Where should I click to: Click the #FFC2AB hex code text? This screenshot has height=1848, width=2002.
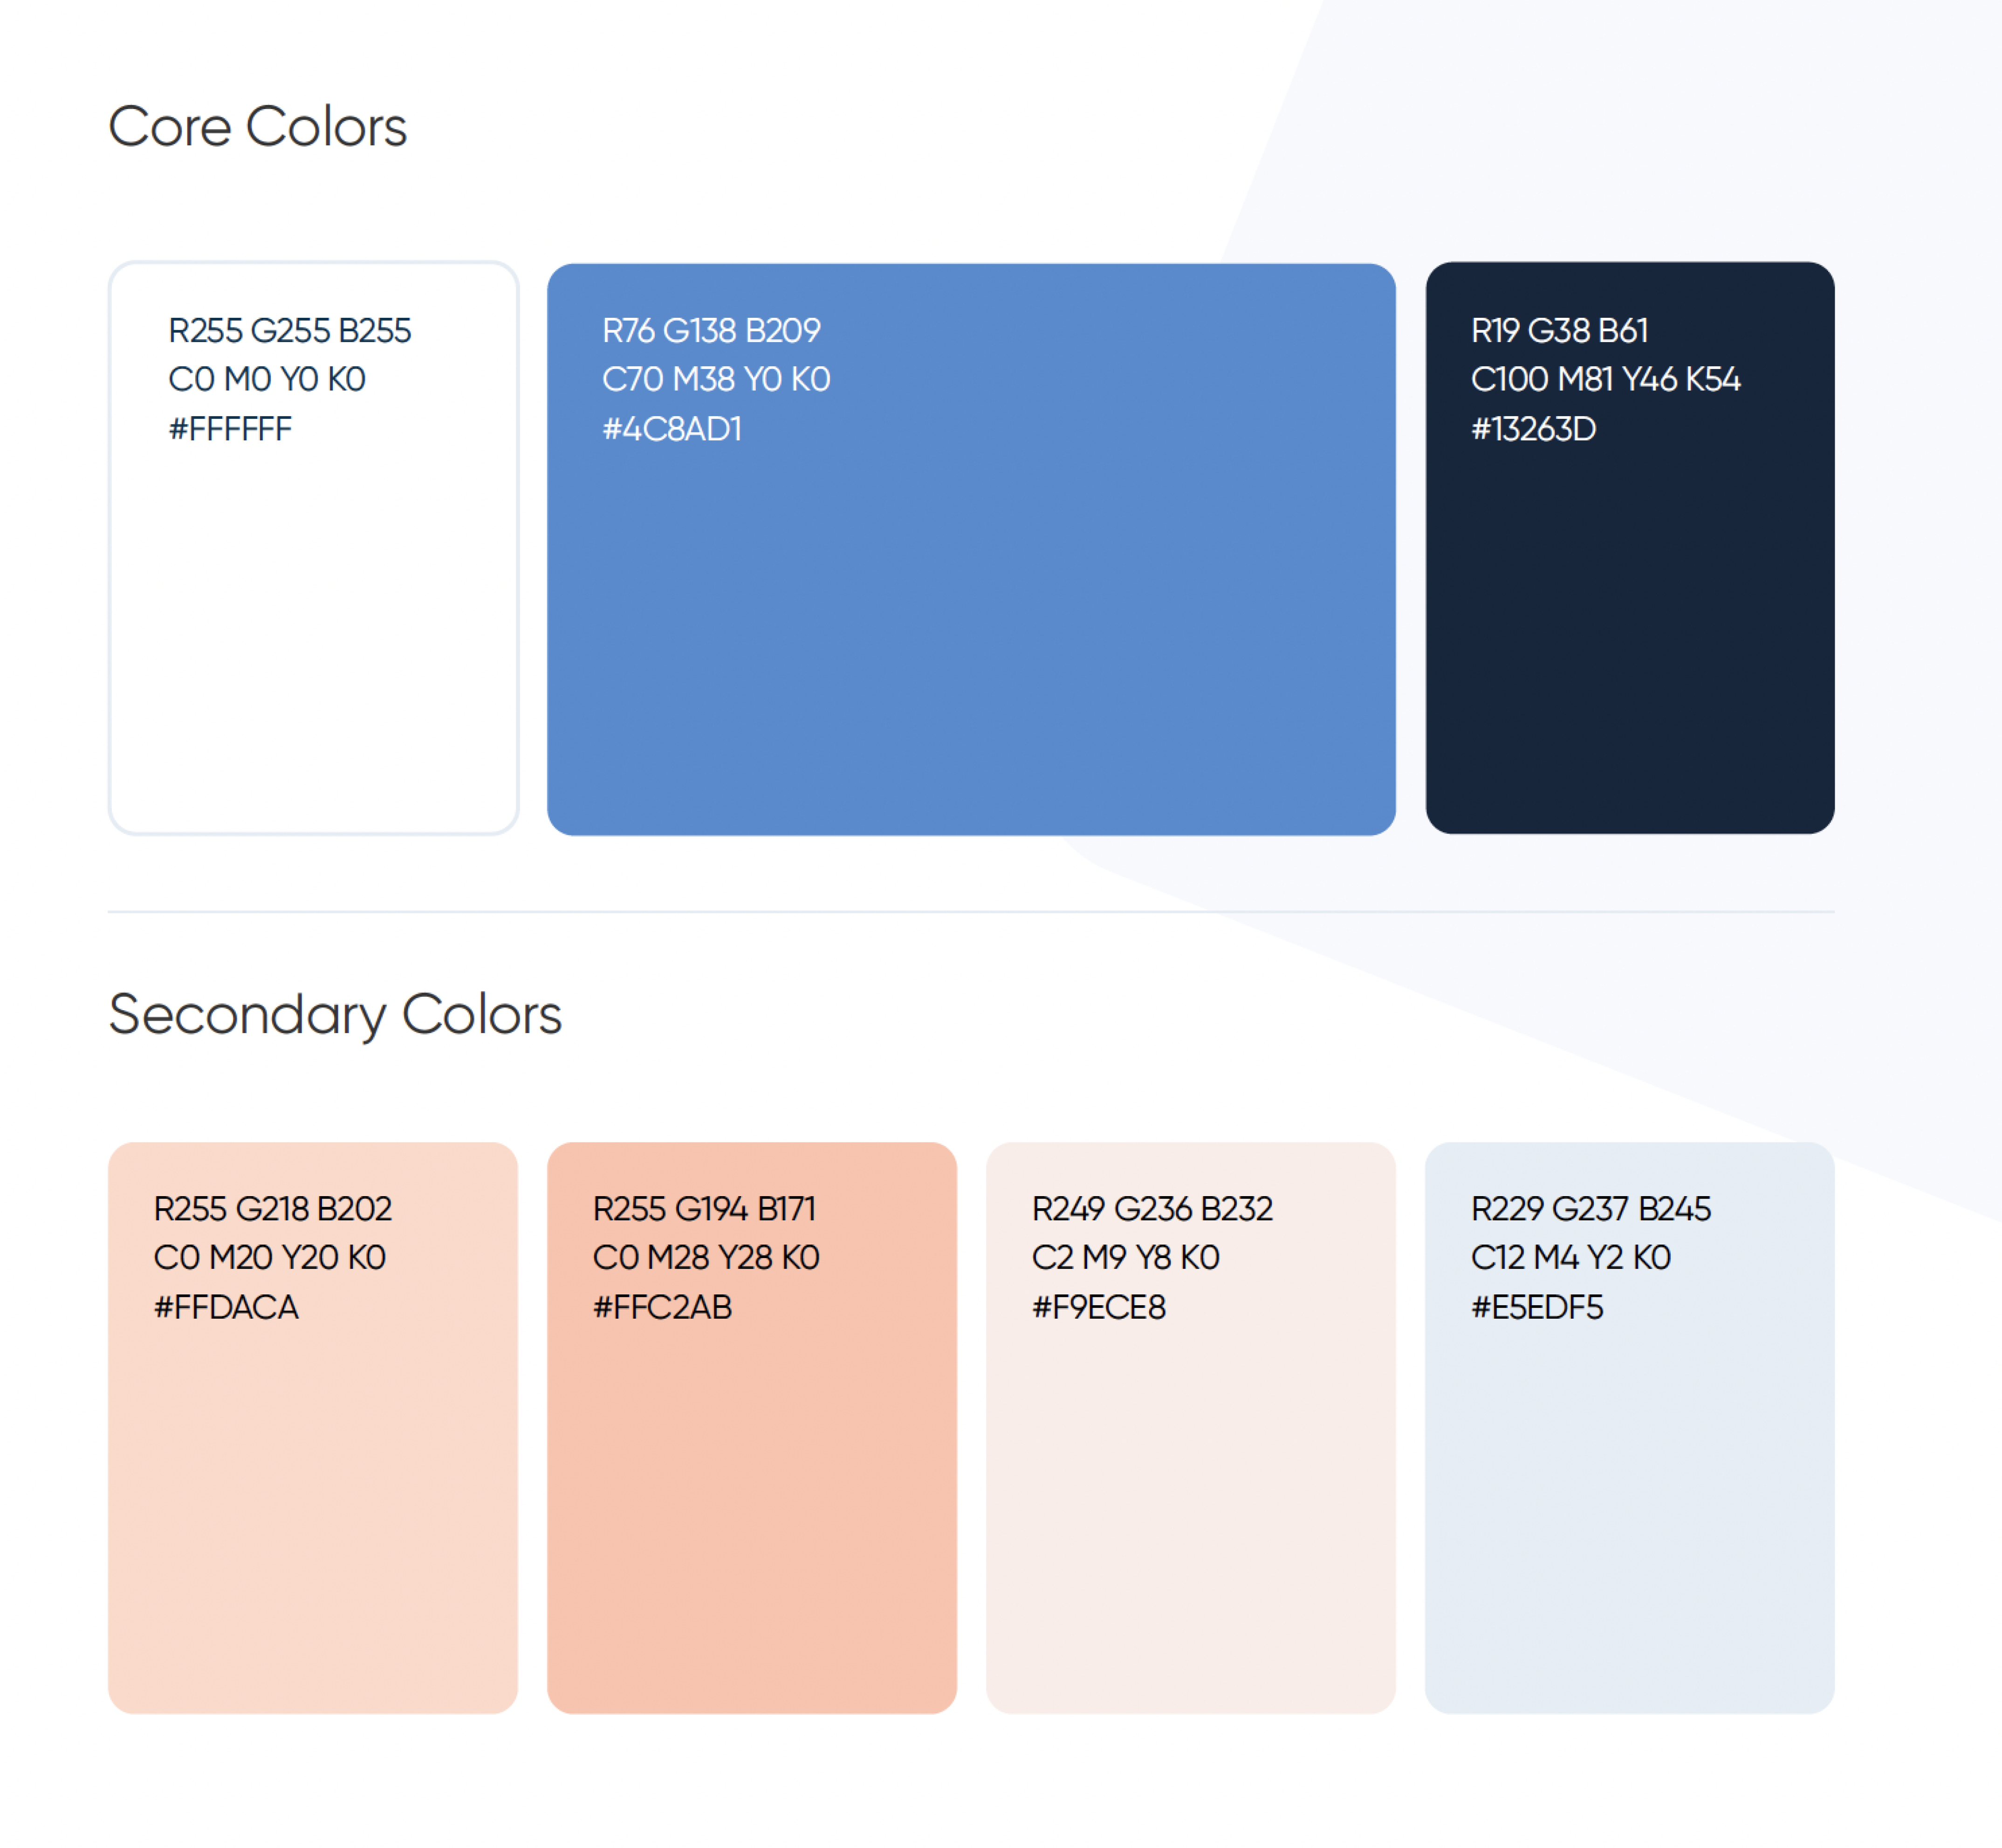pyautogui.click(x=662, y=1307)
